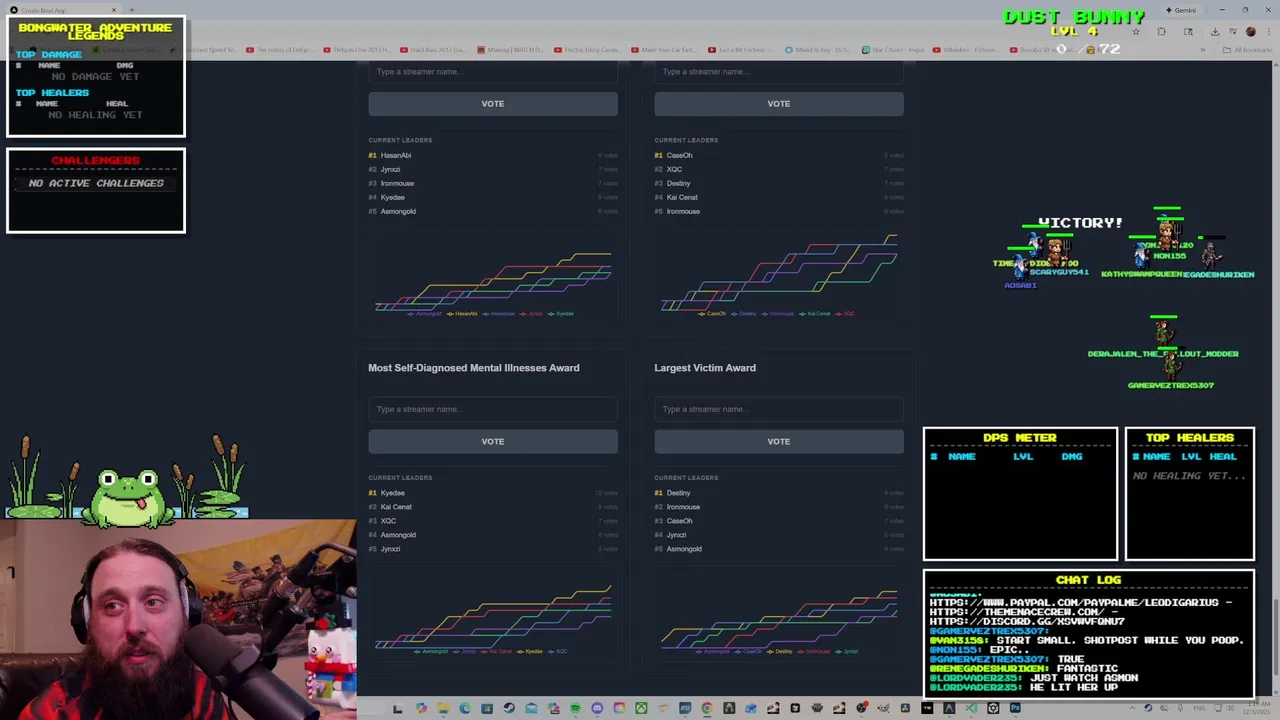Open the Mail app taskbar icon
This screenshot has width=1280, height=720.
(x=531, y=709)
